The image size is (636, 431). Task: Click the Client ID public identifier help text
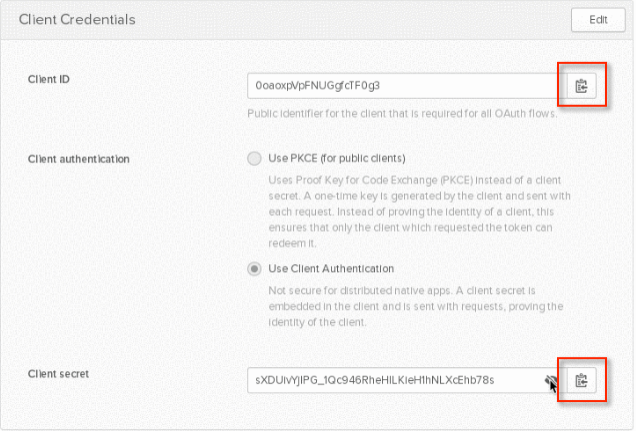(x=402, y=114)
